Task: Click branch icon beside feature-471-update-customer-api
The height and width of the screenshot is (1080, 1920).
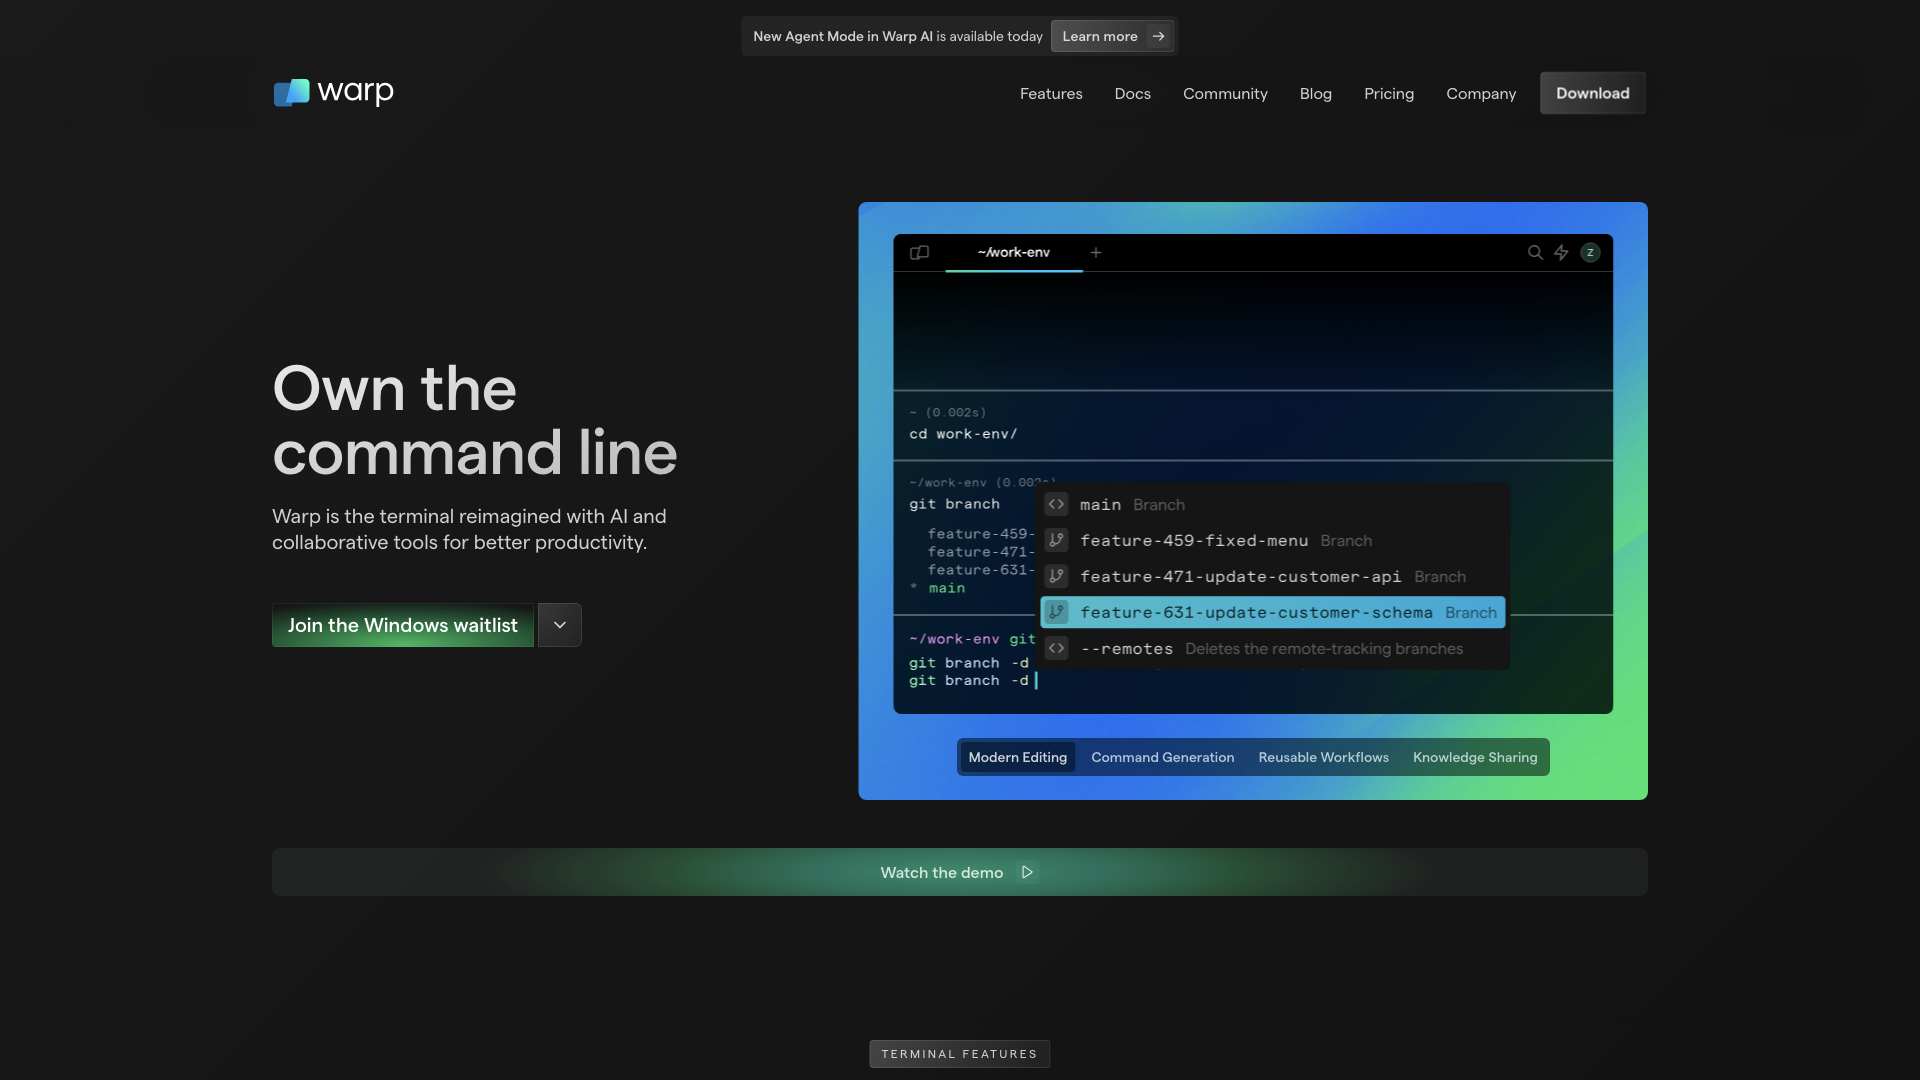Action: [x=1057, y=577]
